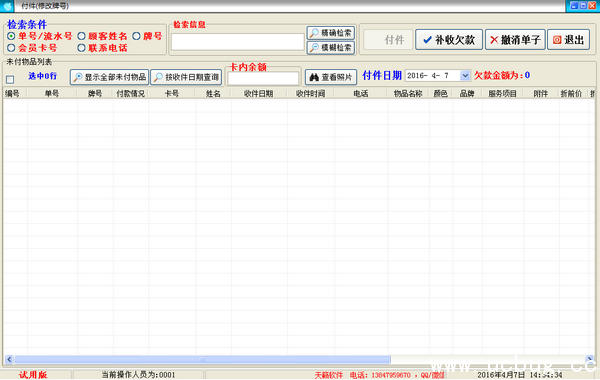Click the 收件日期 column header
The width and height of the screenshot is (600, 380).
[259, 93]
